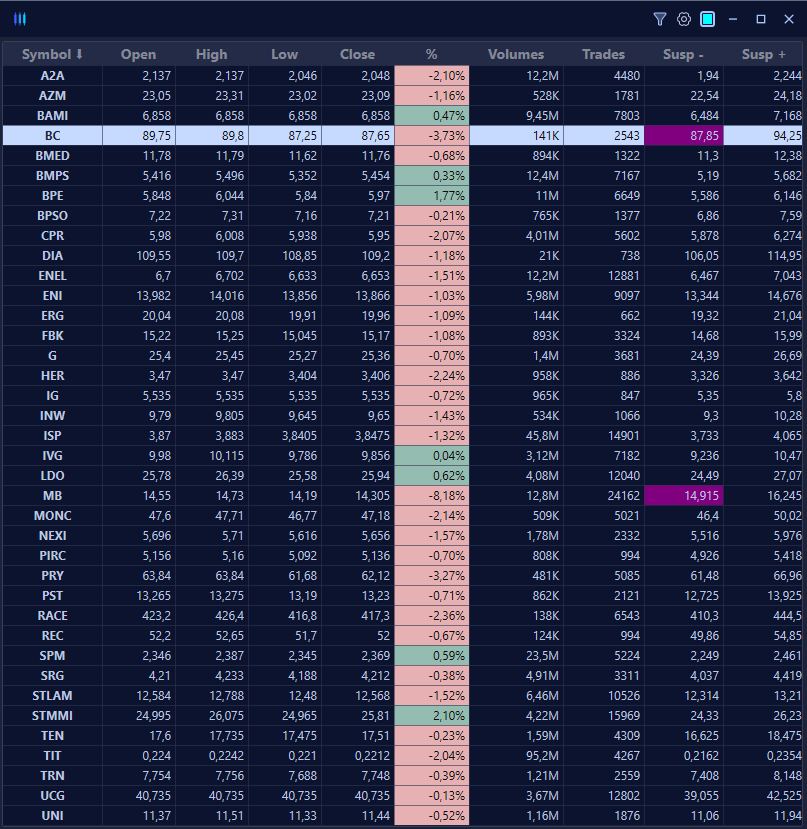
Task: Select the UCG symbol cell
Action: click(52, 796)
